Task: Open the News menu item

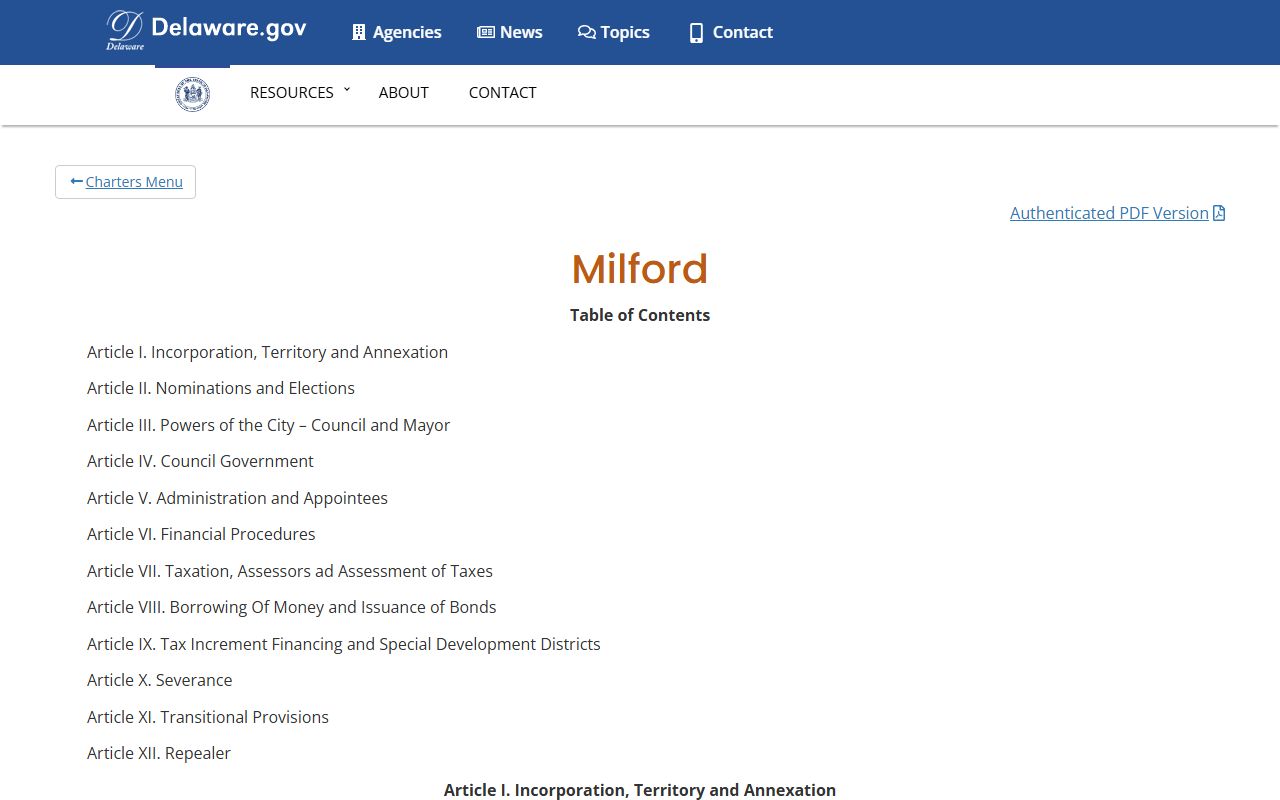Action: point(510,32)
